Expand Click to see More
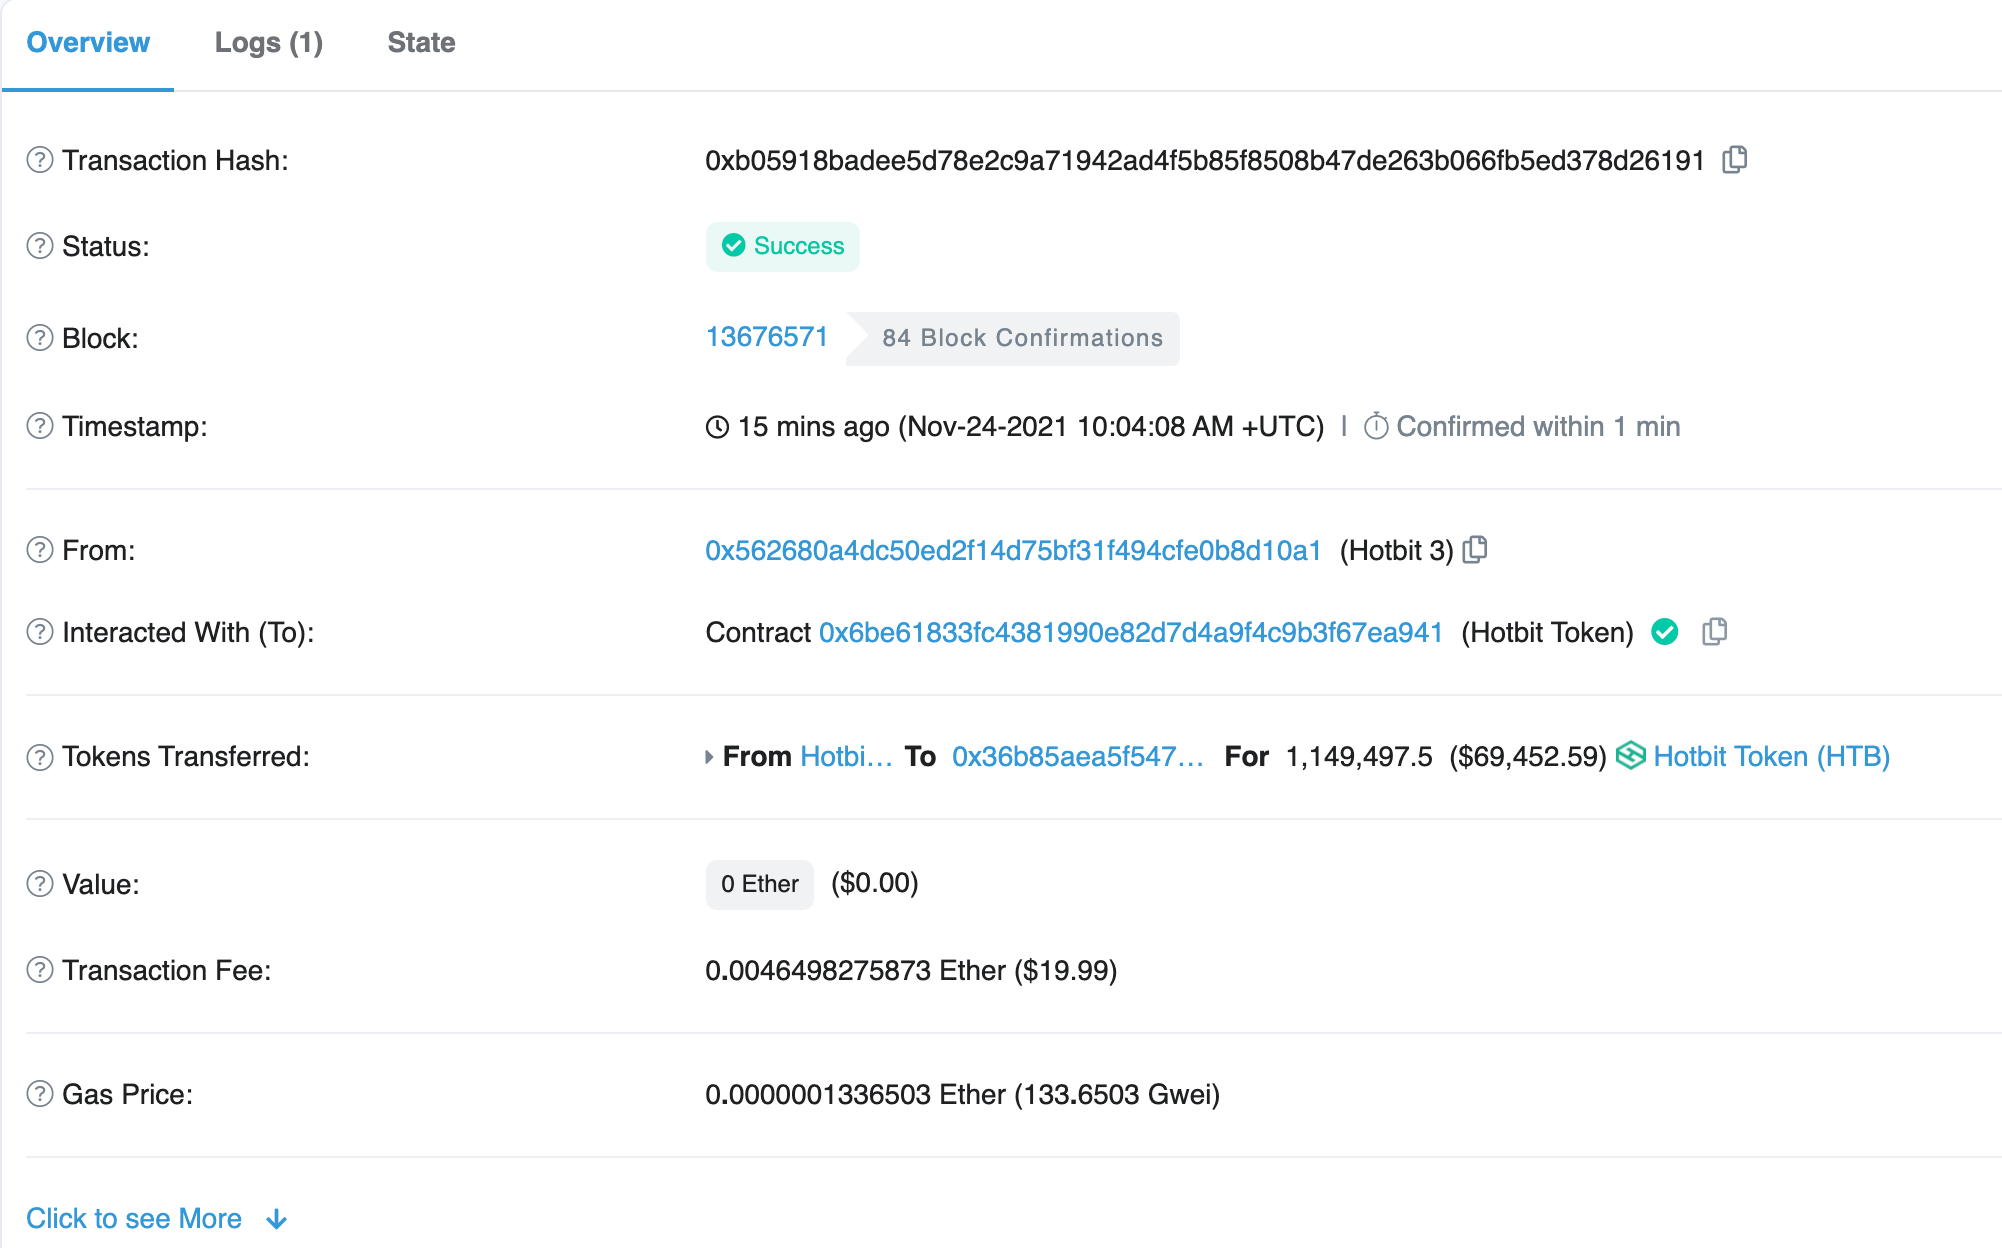 [134, 1218]
